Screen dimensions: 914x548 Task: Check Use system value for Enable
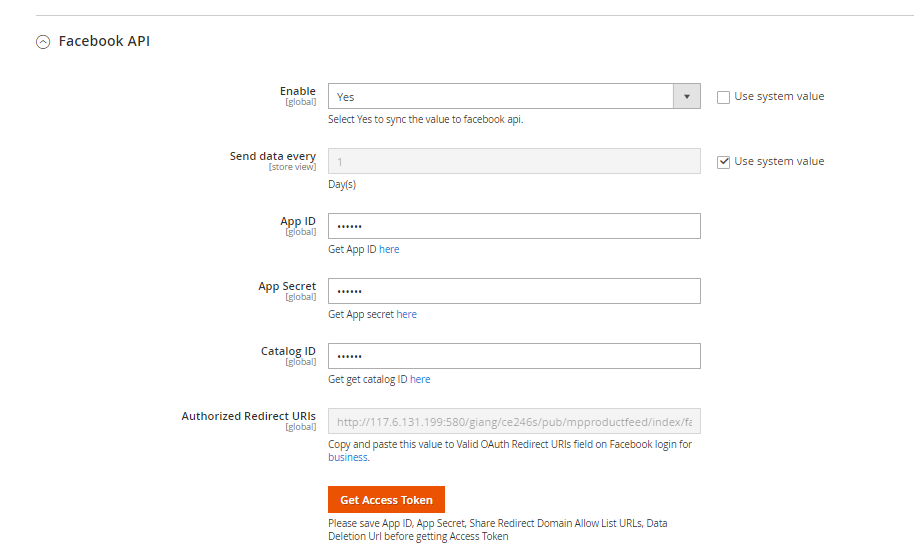pos(723,97)
